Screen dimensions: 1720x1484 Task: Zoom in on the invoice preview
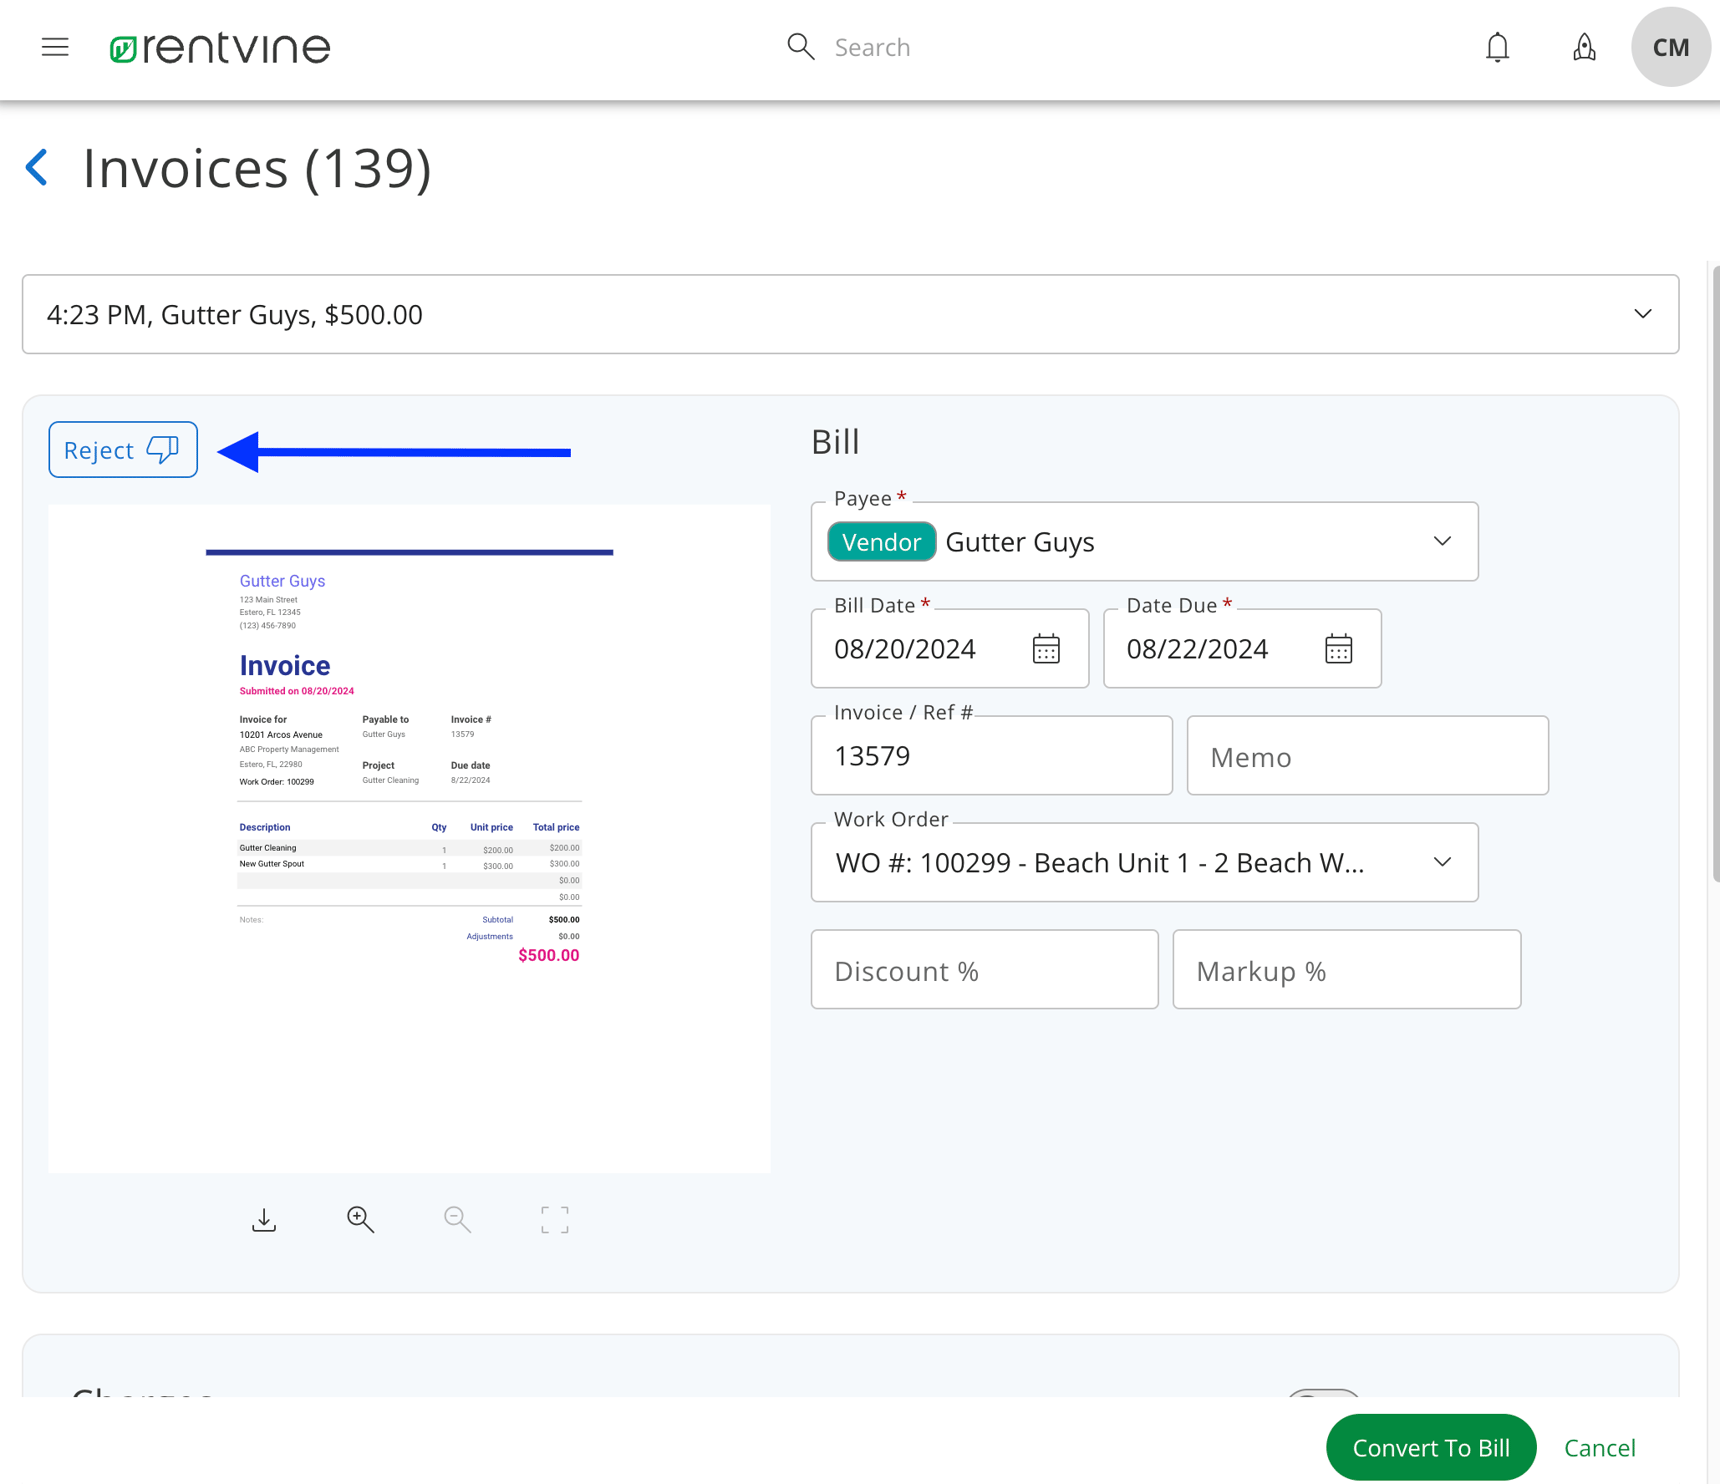(x=359, y=1219)
